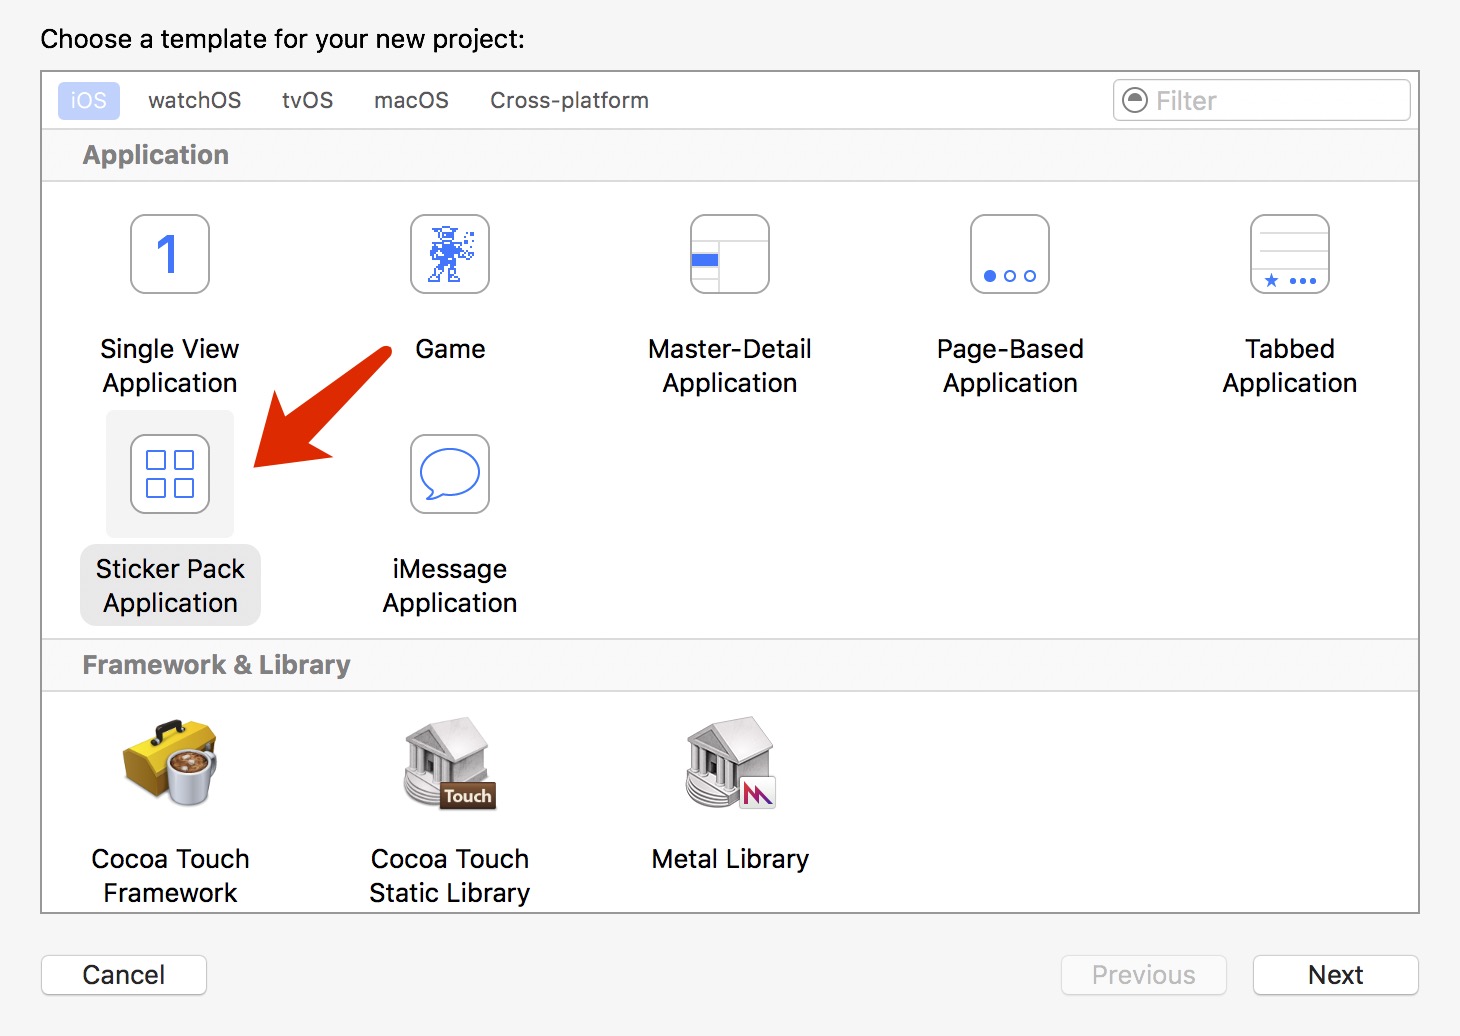The width and height of the screenshot is (1460, 1036).
Task: Show Cross-platform templates tab
Action: (570, 101)
